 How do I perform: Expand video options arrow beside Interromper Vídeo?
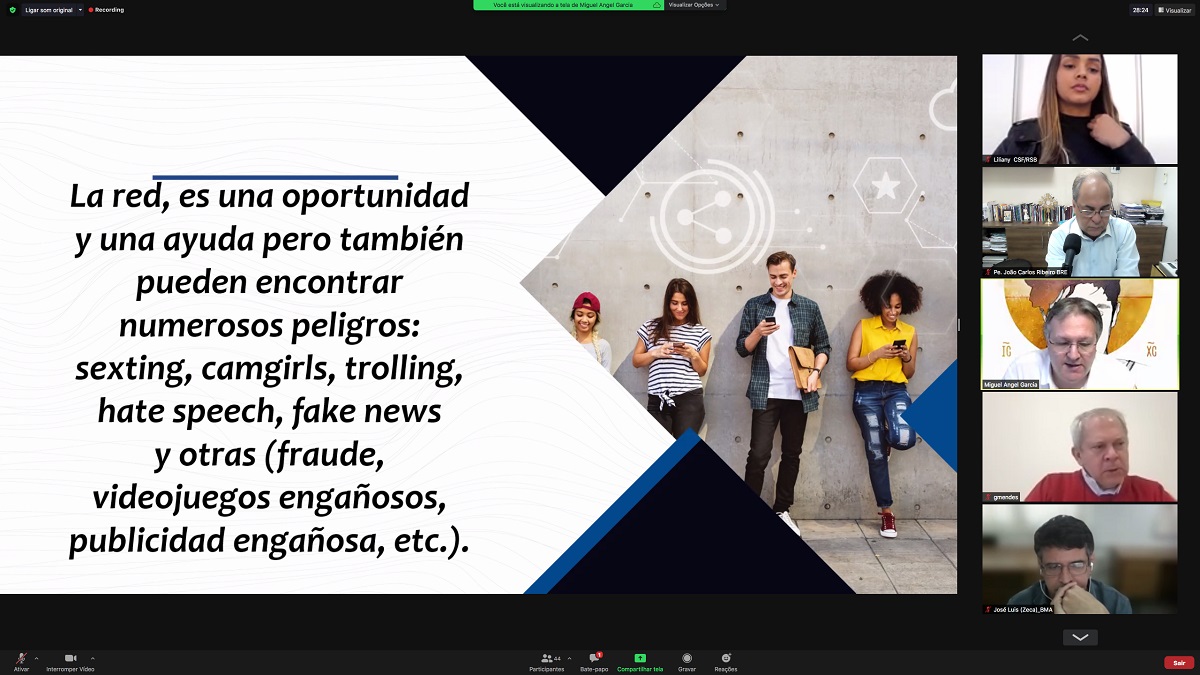tap(93, 658)
